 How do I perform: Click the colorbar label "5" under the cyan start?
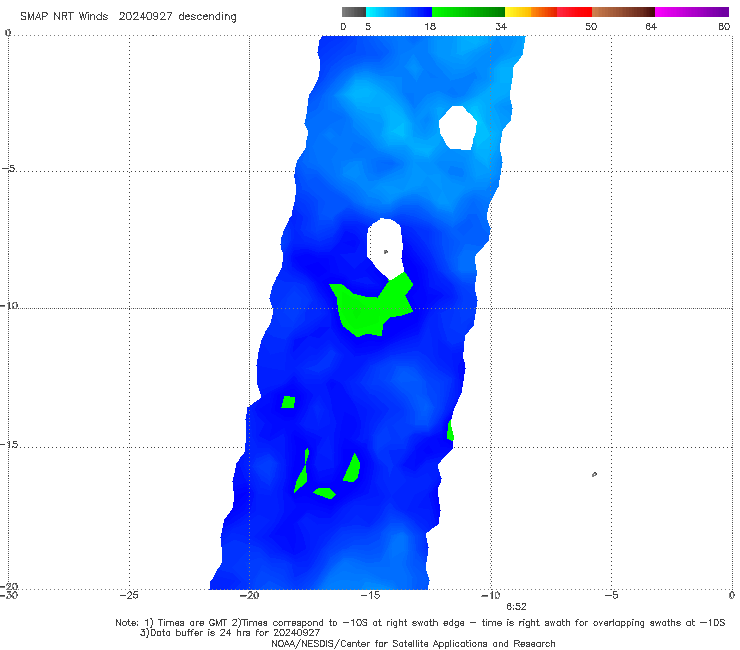coord(368,26)
